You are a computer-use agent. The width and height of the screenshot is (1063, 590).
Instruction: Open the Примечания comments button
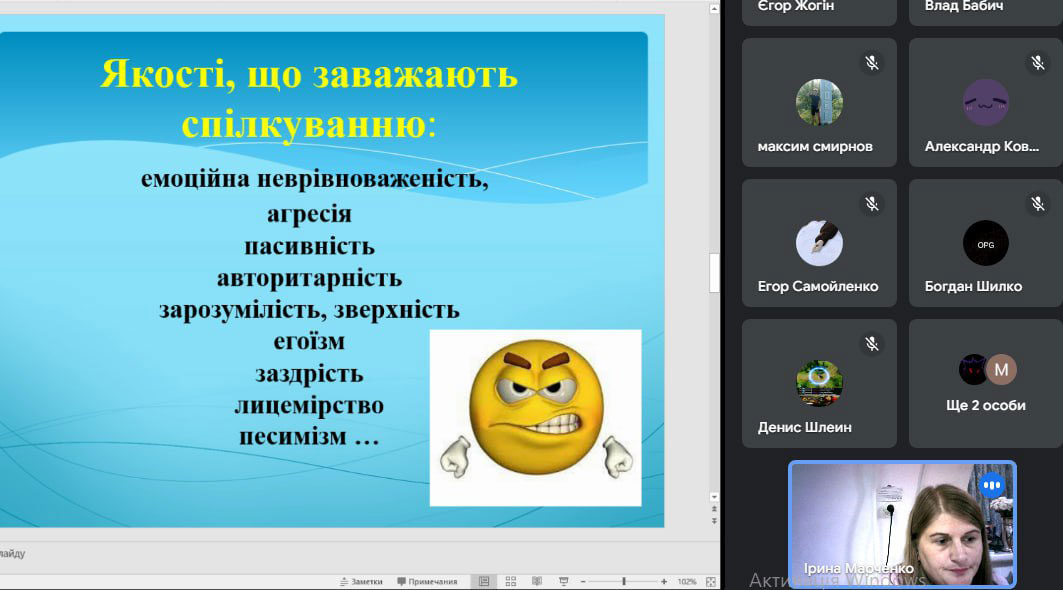(427, 581)
